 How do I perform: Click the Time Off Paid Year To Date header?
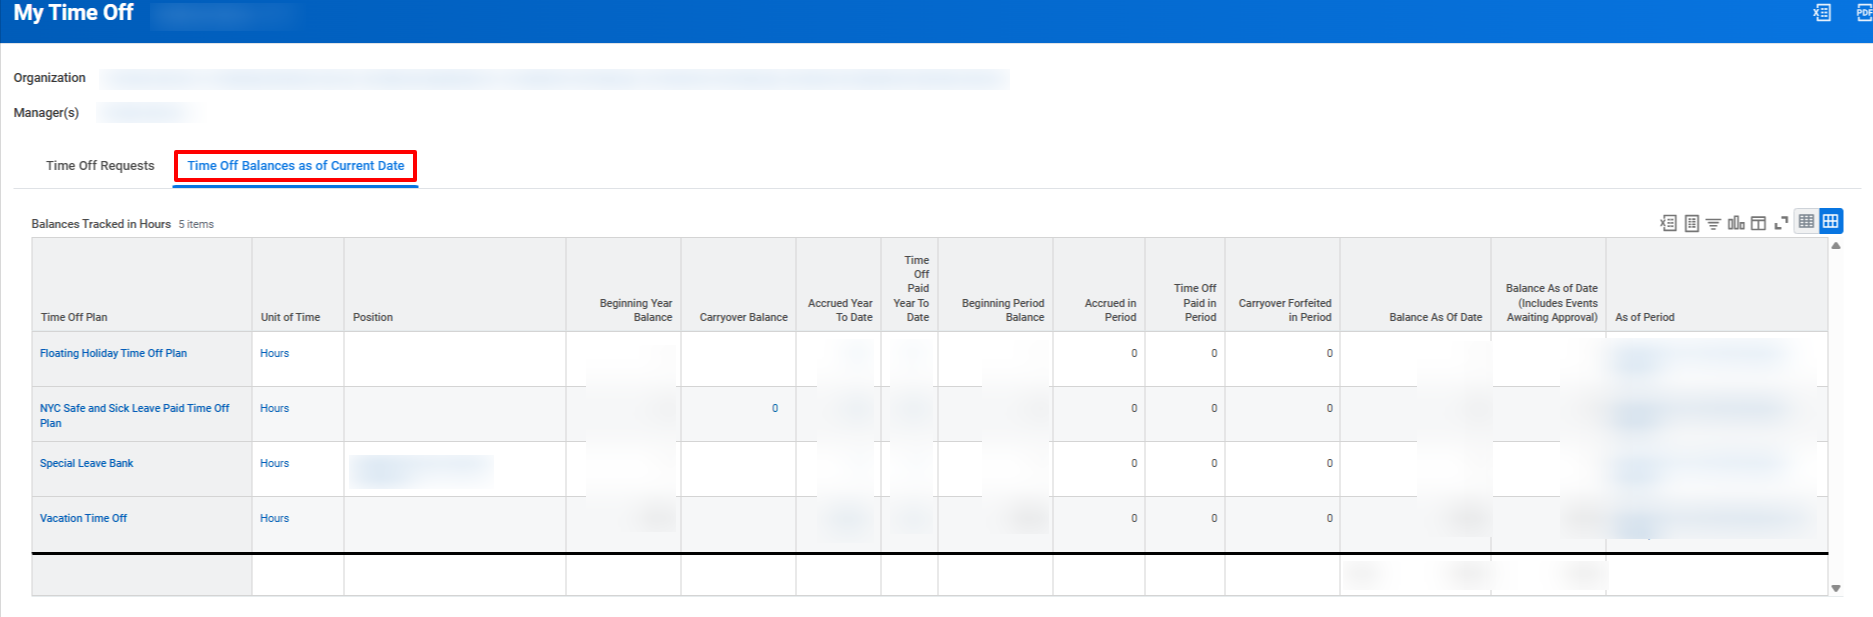pos(910,285)
